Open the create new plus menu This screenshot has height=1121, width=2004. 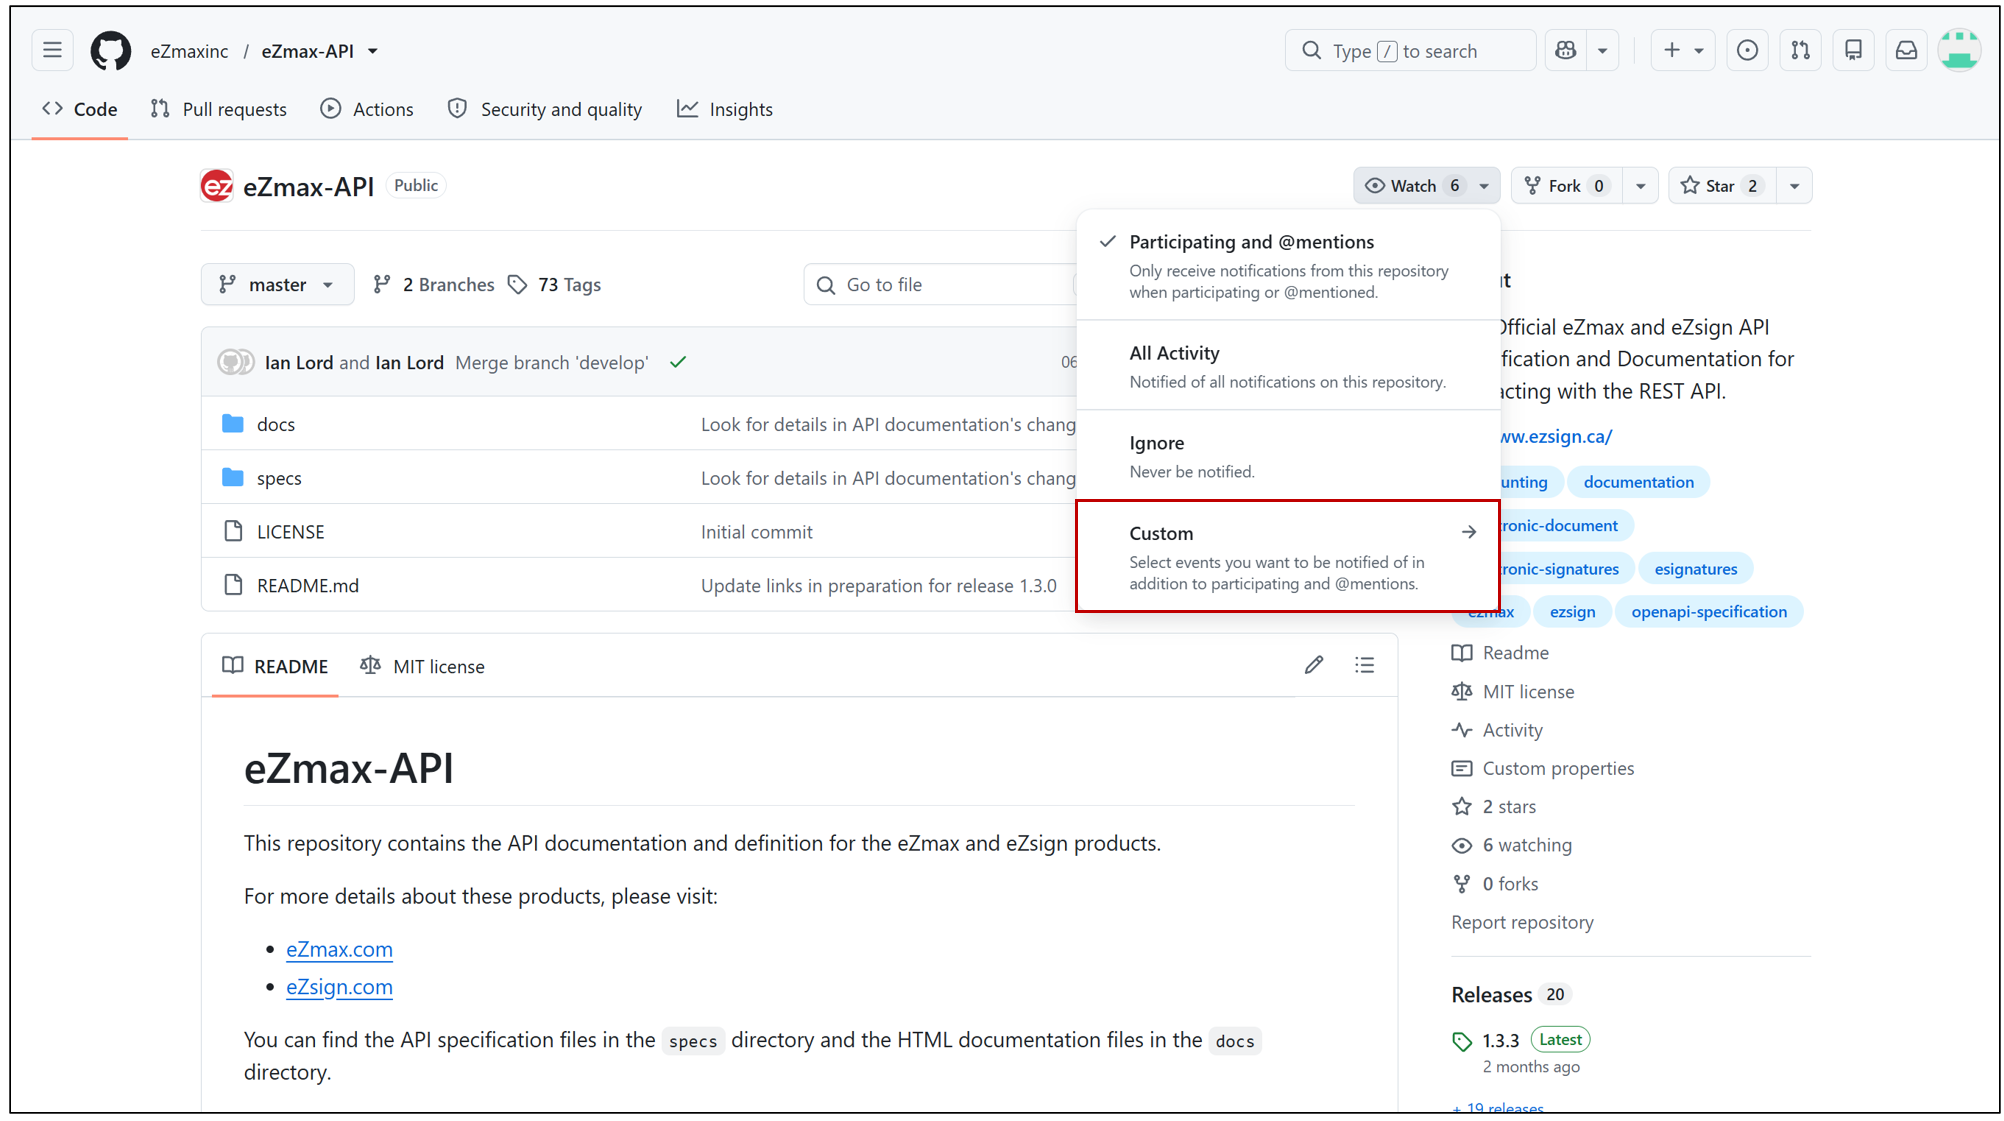pyautogui.click(x=1683, y=50)
